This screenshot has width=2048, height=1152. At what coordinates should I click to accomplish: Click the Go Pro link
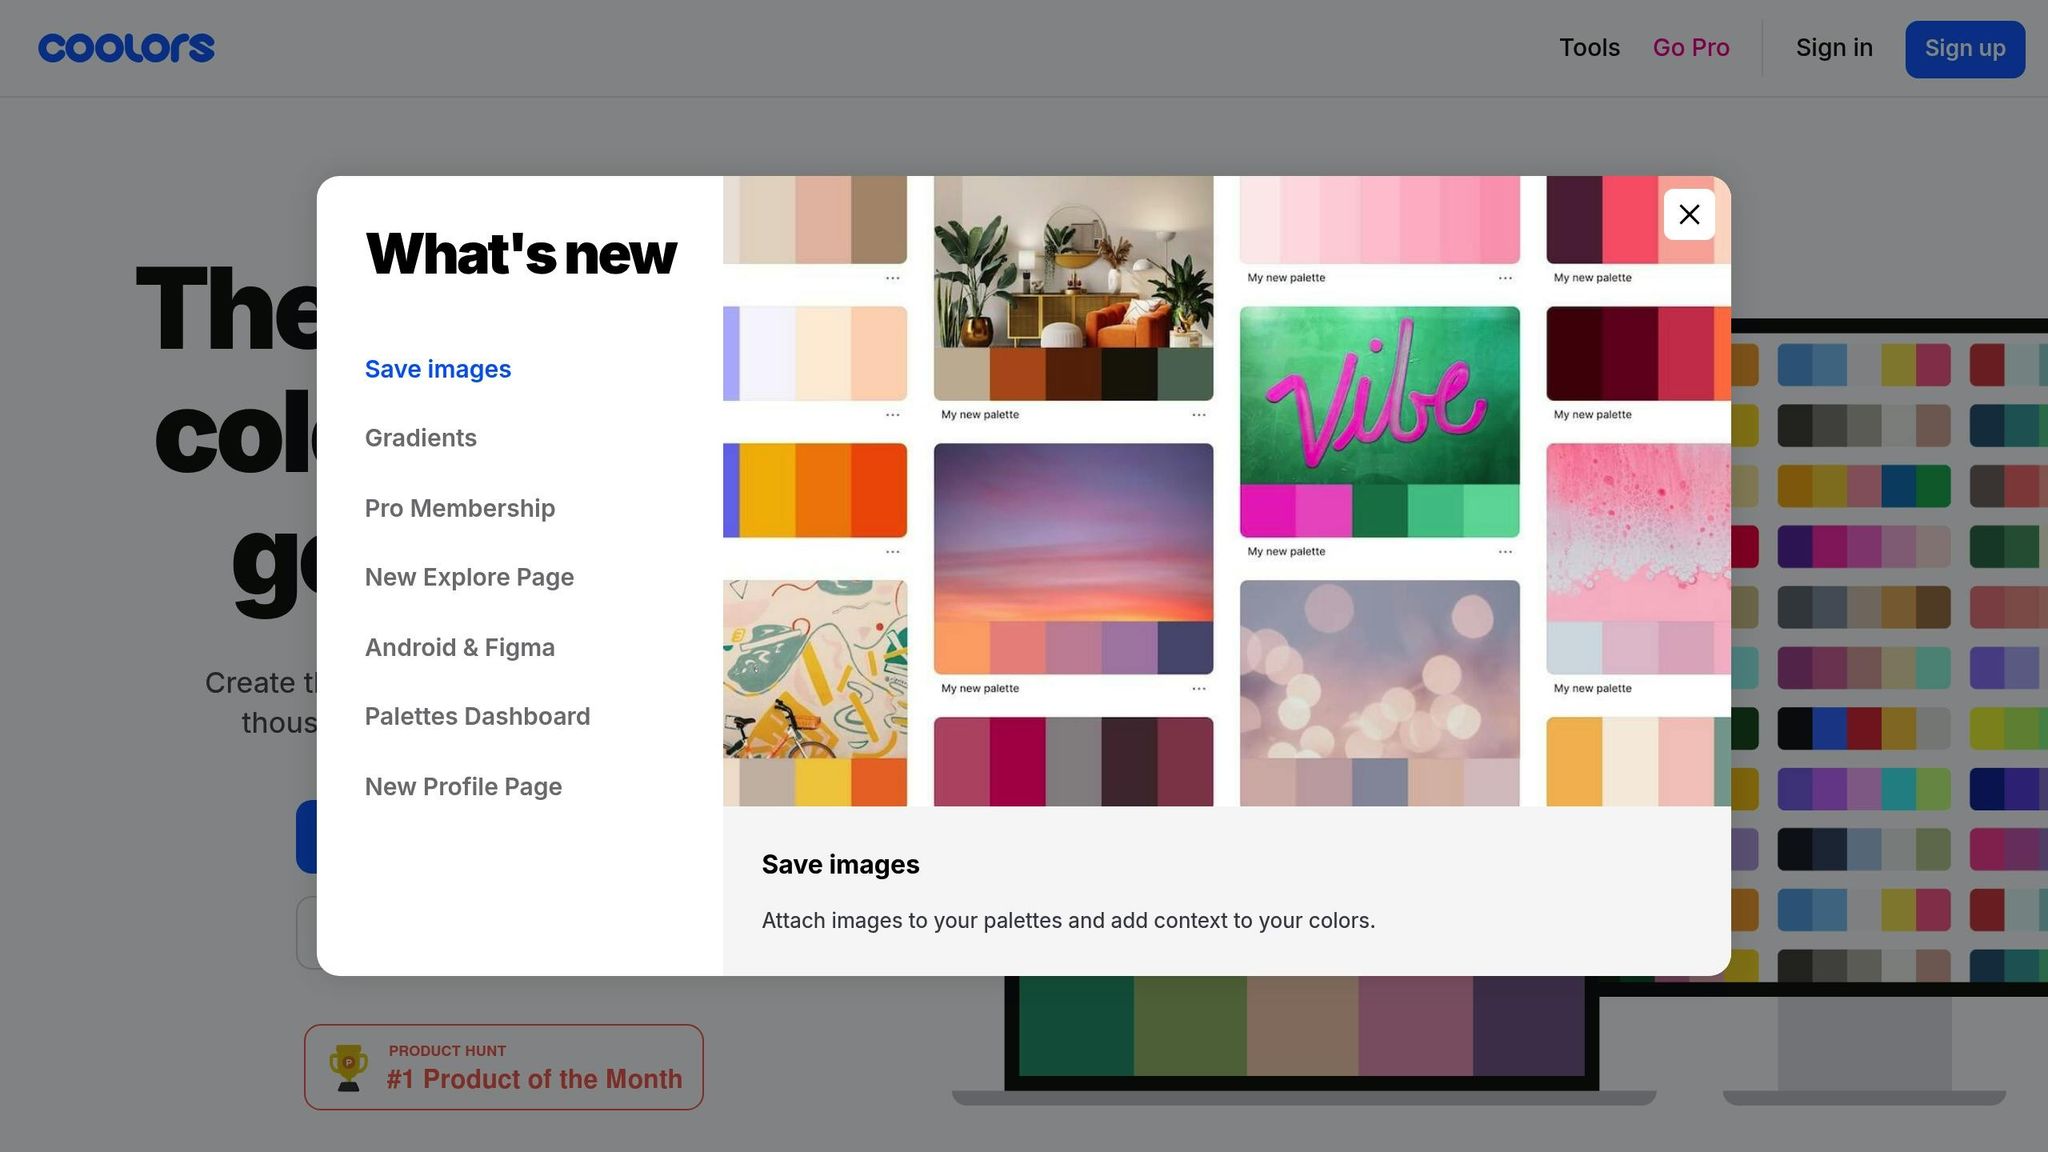(x=1690, y=48)
